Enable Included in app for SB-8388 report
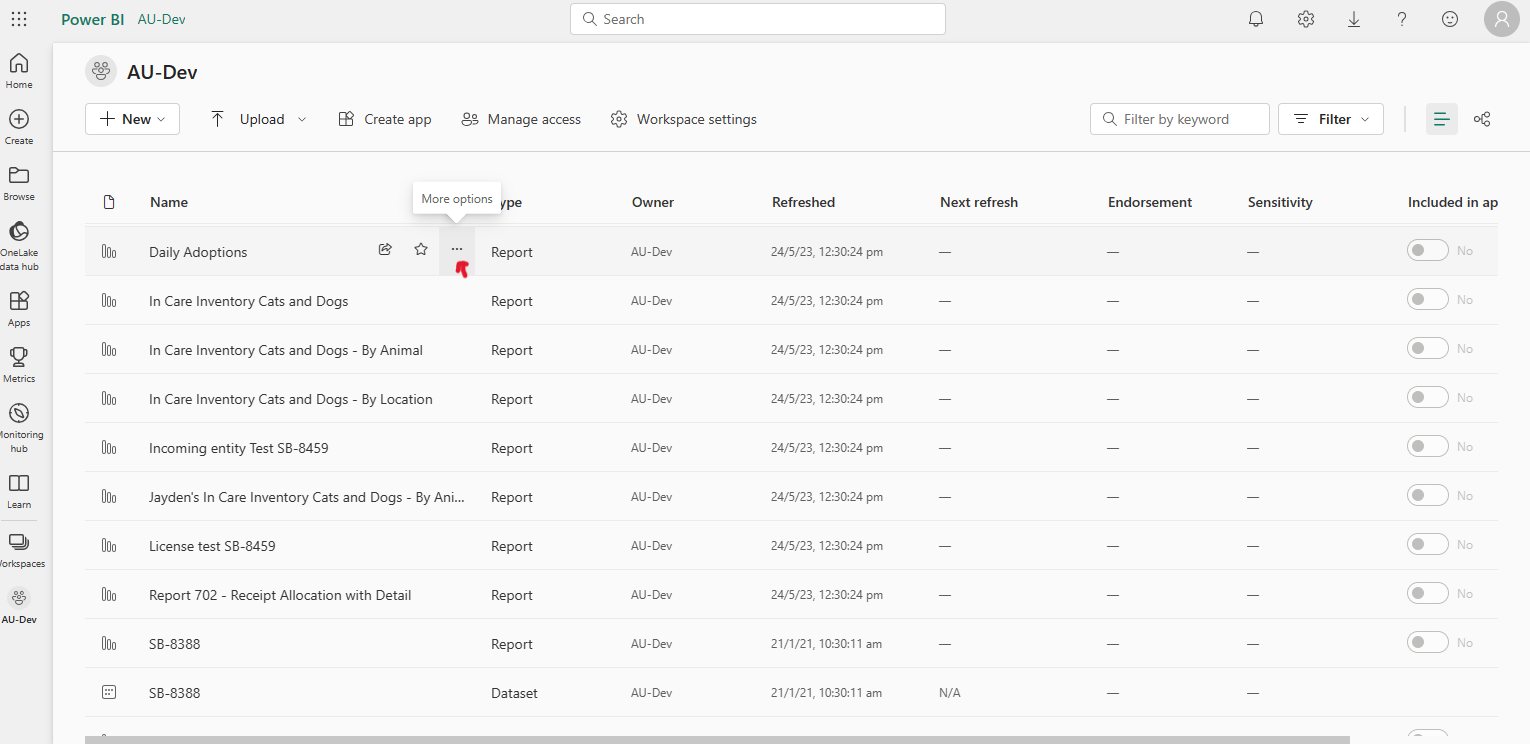The height and width of the screenshot is (744, 1530). 1427,642
